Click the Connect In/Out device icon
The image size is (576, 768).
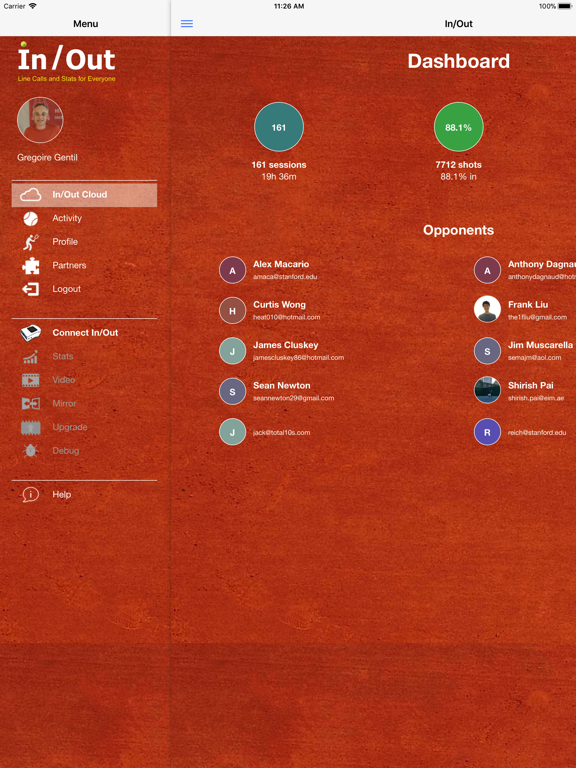30,333
